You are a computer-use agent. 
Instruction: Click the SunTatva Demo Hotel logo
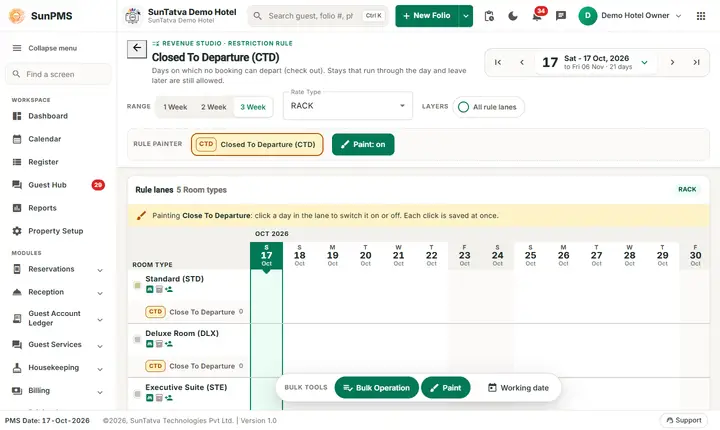pos(133,16)
